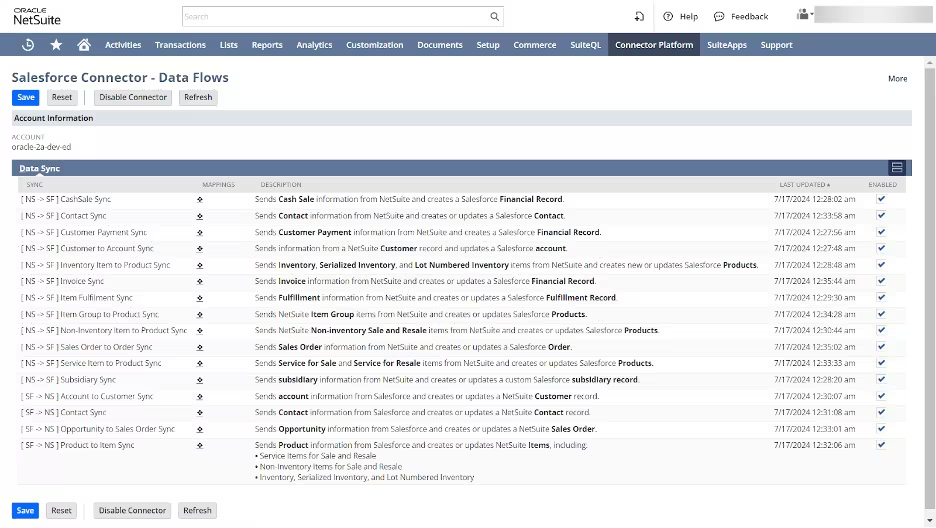This screenshot has width=936, height=528.
Task: Uncheck Enabled for Subsidiary Sync
Action: pyautogui.click(x=881, y=380)
